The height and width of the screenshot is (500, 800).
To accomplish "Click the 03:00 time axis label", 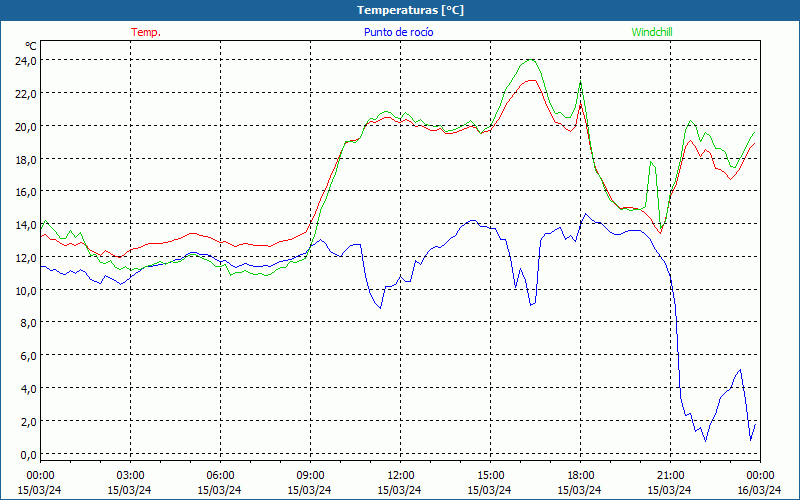I will pyautogui.click(x=131, y=476).
